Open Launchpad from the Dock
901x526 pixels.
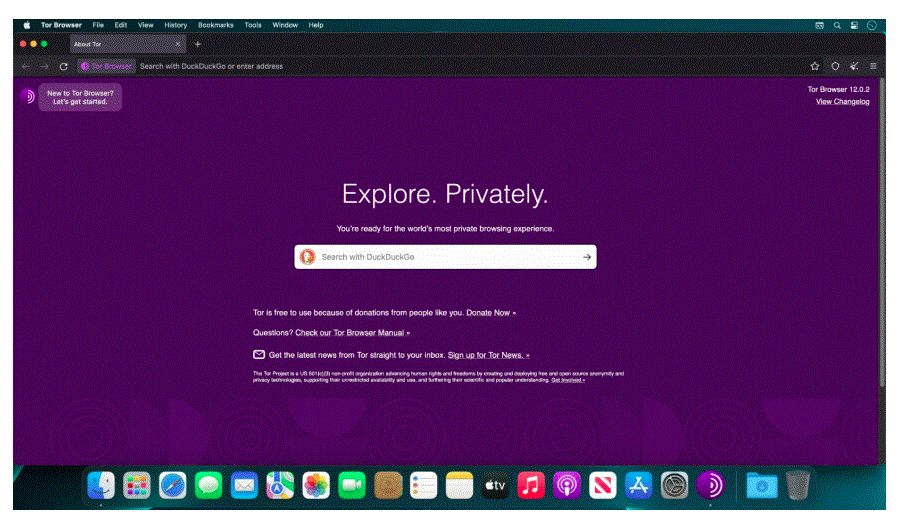point(137,486)
